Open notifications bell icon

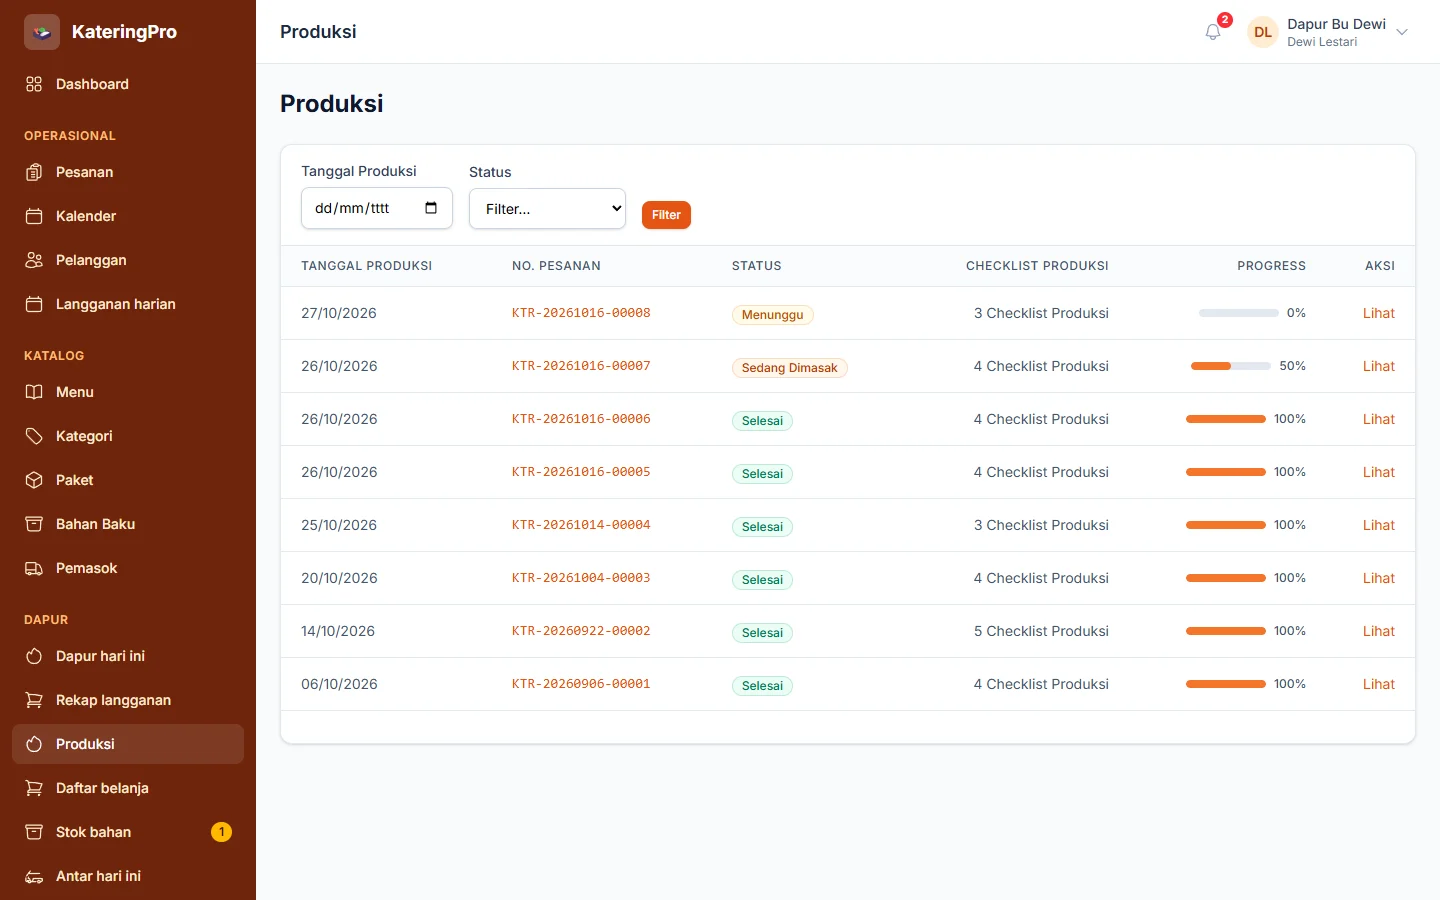[x=1213, y=32]
